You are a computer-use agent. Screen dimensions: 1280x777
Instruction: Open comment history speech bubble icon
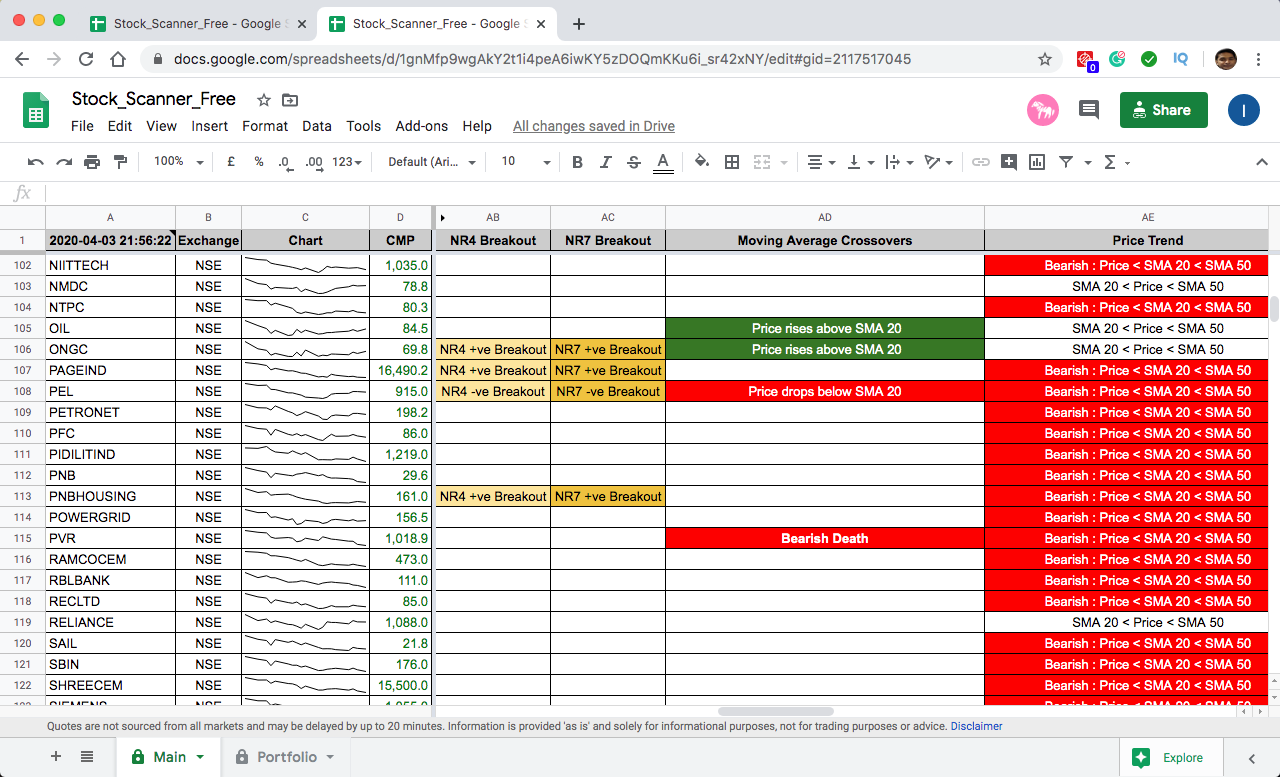(1089, 110)
